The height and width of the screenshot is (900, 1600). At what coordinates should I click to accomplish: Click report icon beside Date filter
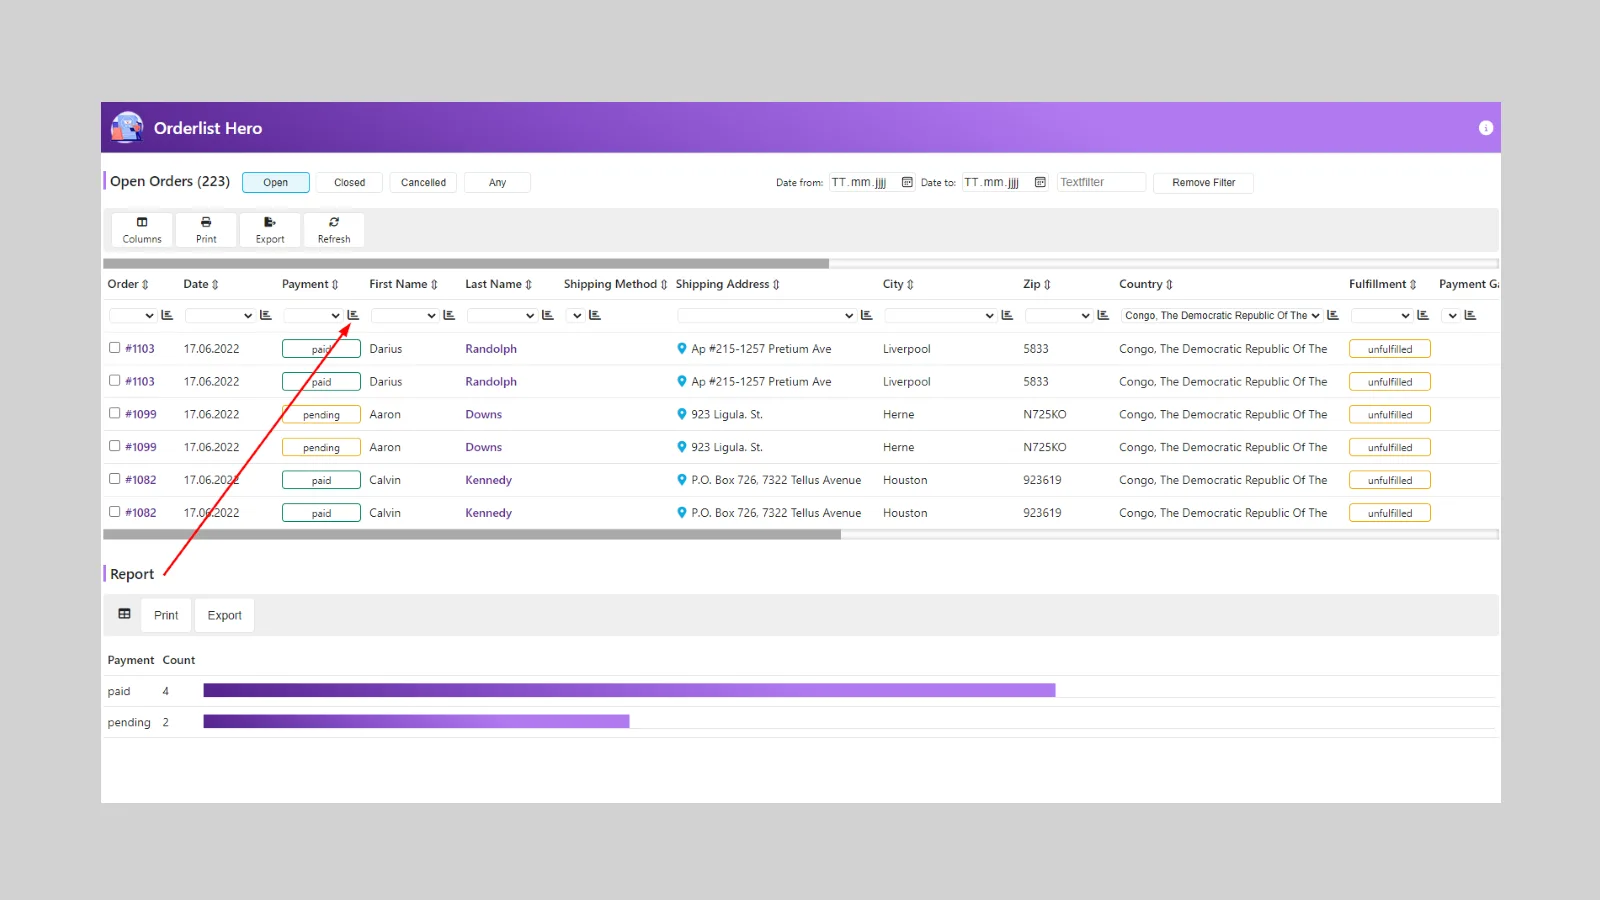point(266,315)
